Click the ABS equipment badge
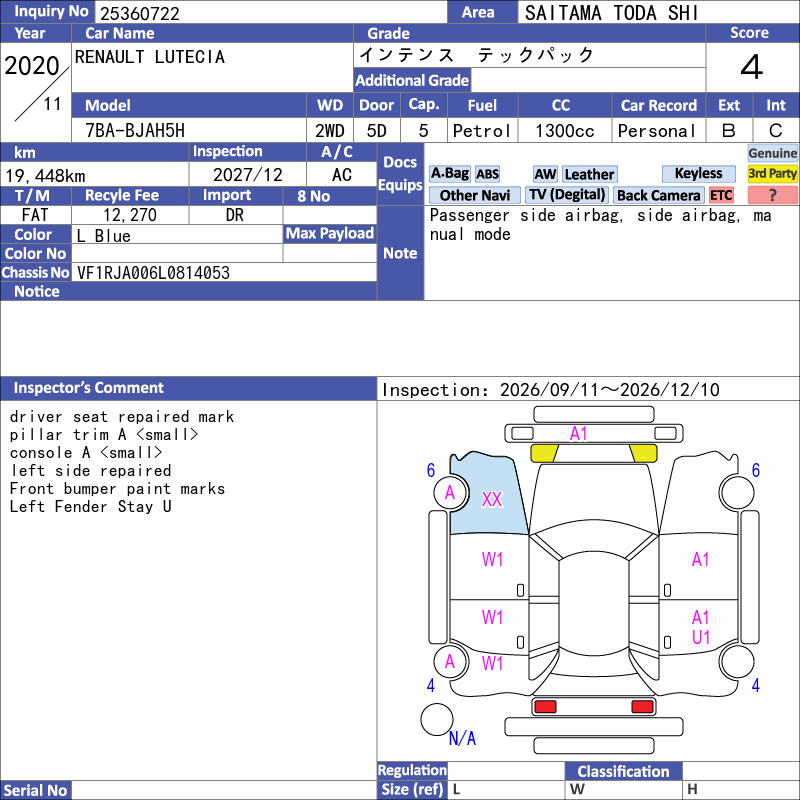This screenshot has height=800, width=800. pos(487,174)
